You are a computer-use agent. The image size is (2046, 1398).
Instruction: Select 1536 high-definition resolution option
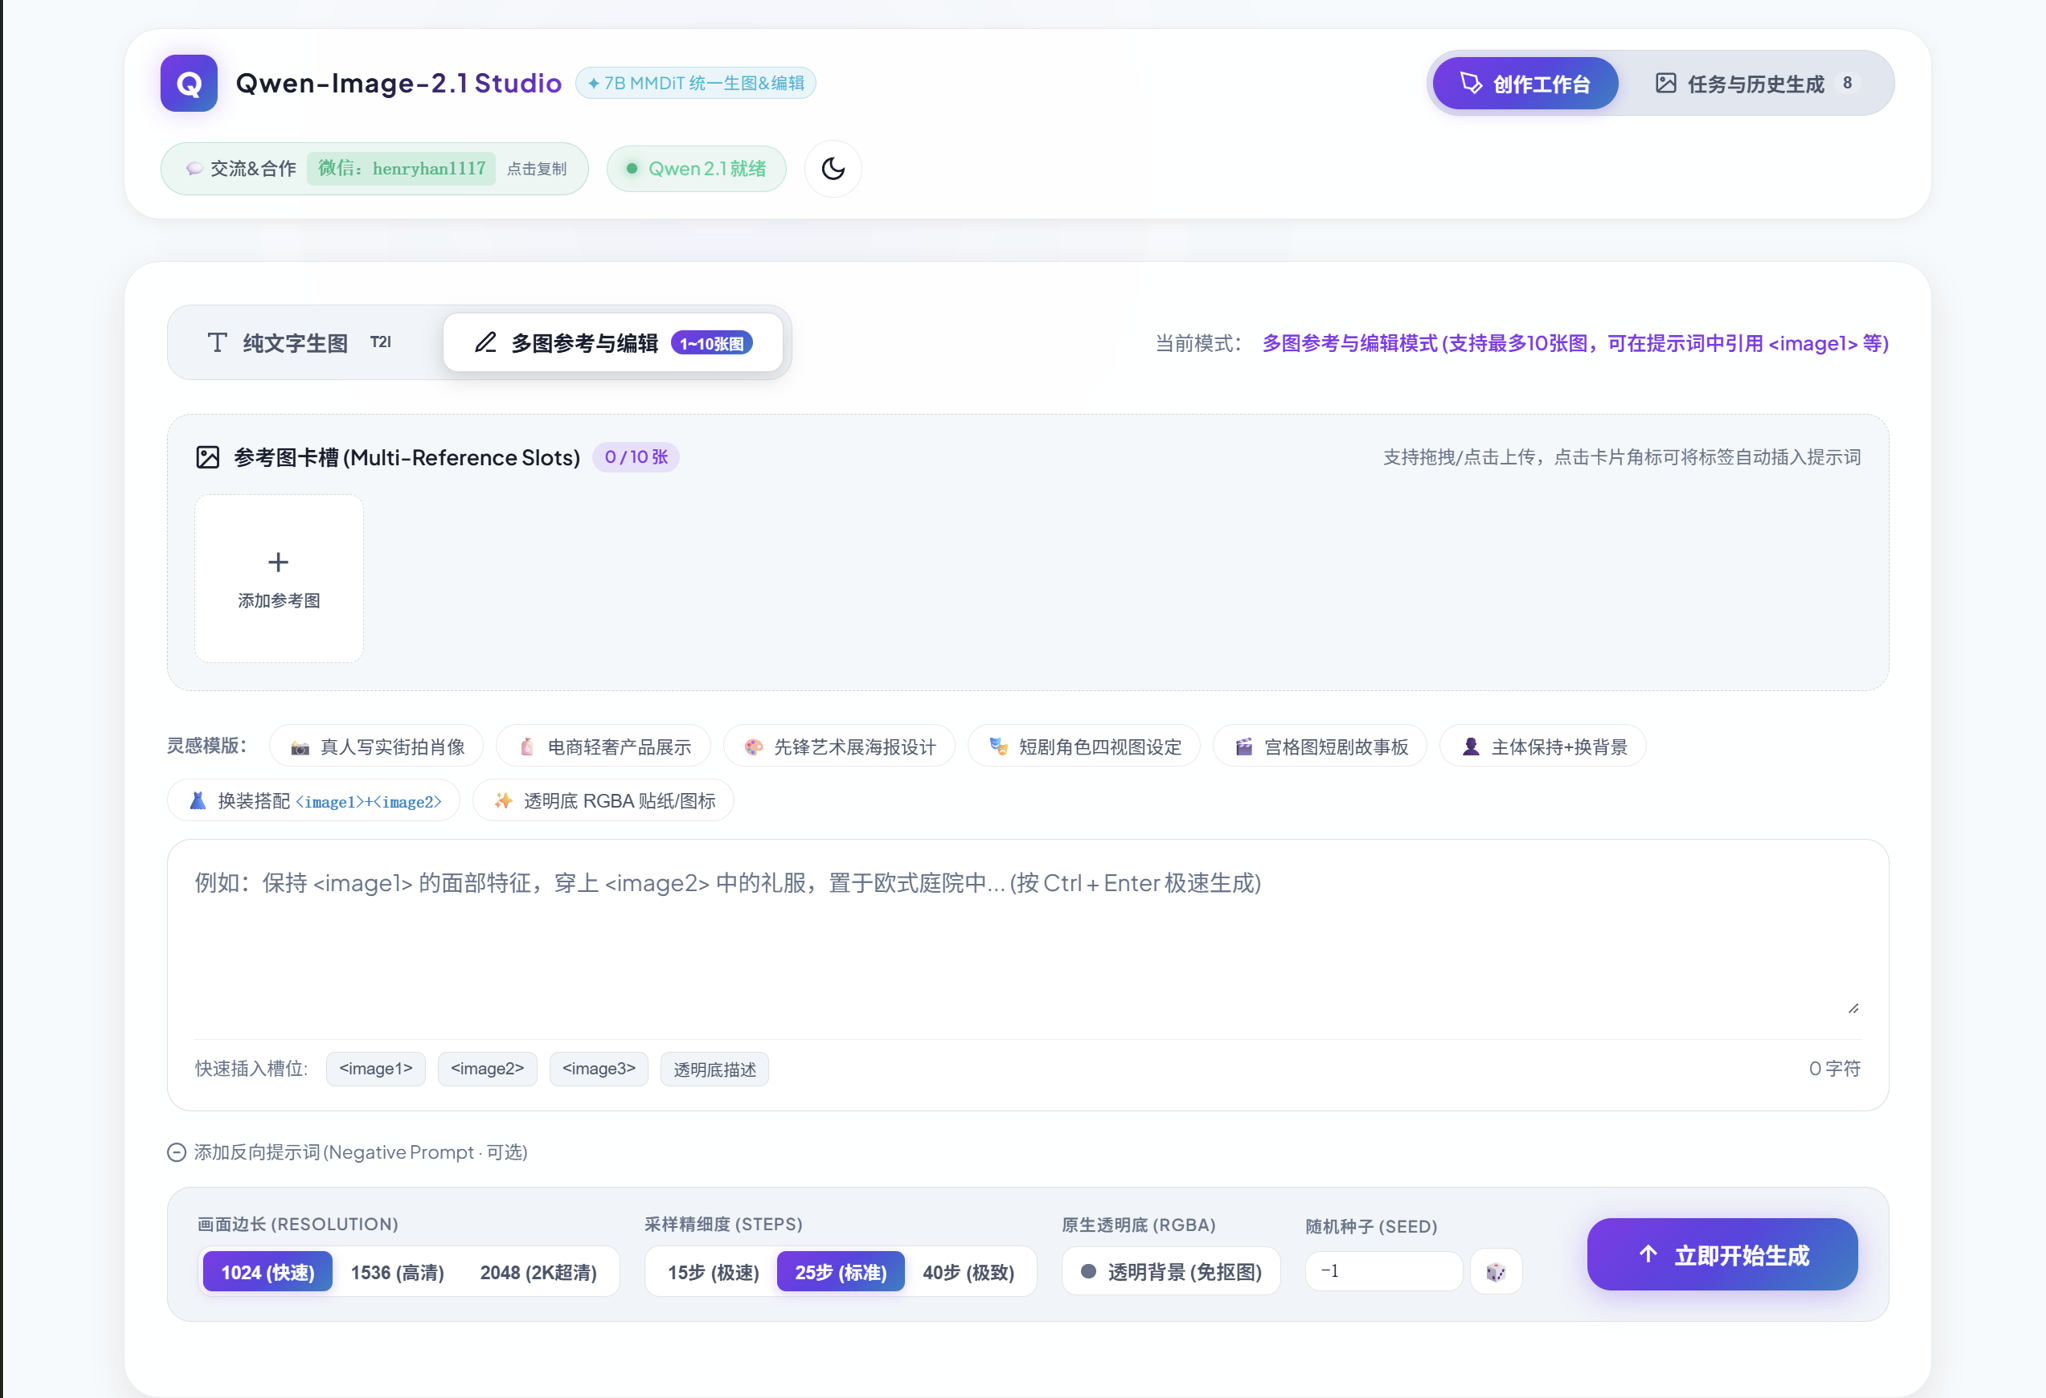coord(397,1272)
